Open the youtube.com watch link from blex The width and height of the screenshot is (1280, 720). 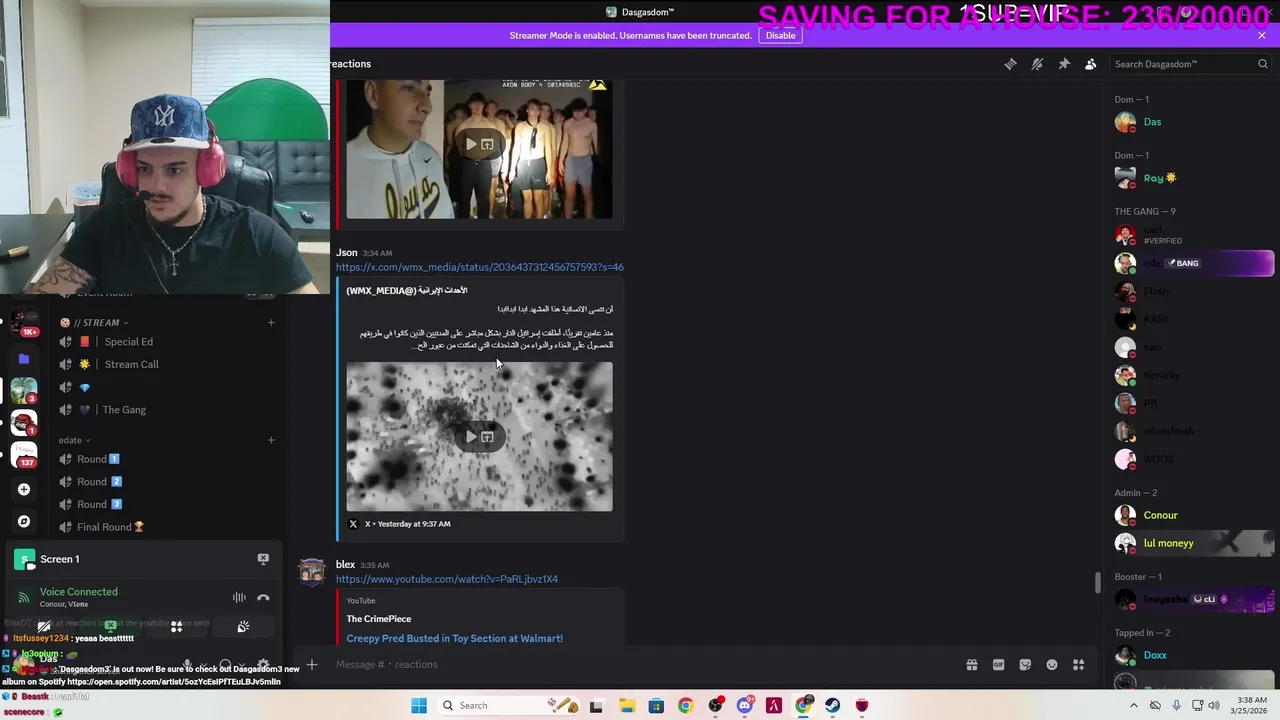pos(447,579)
